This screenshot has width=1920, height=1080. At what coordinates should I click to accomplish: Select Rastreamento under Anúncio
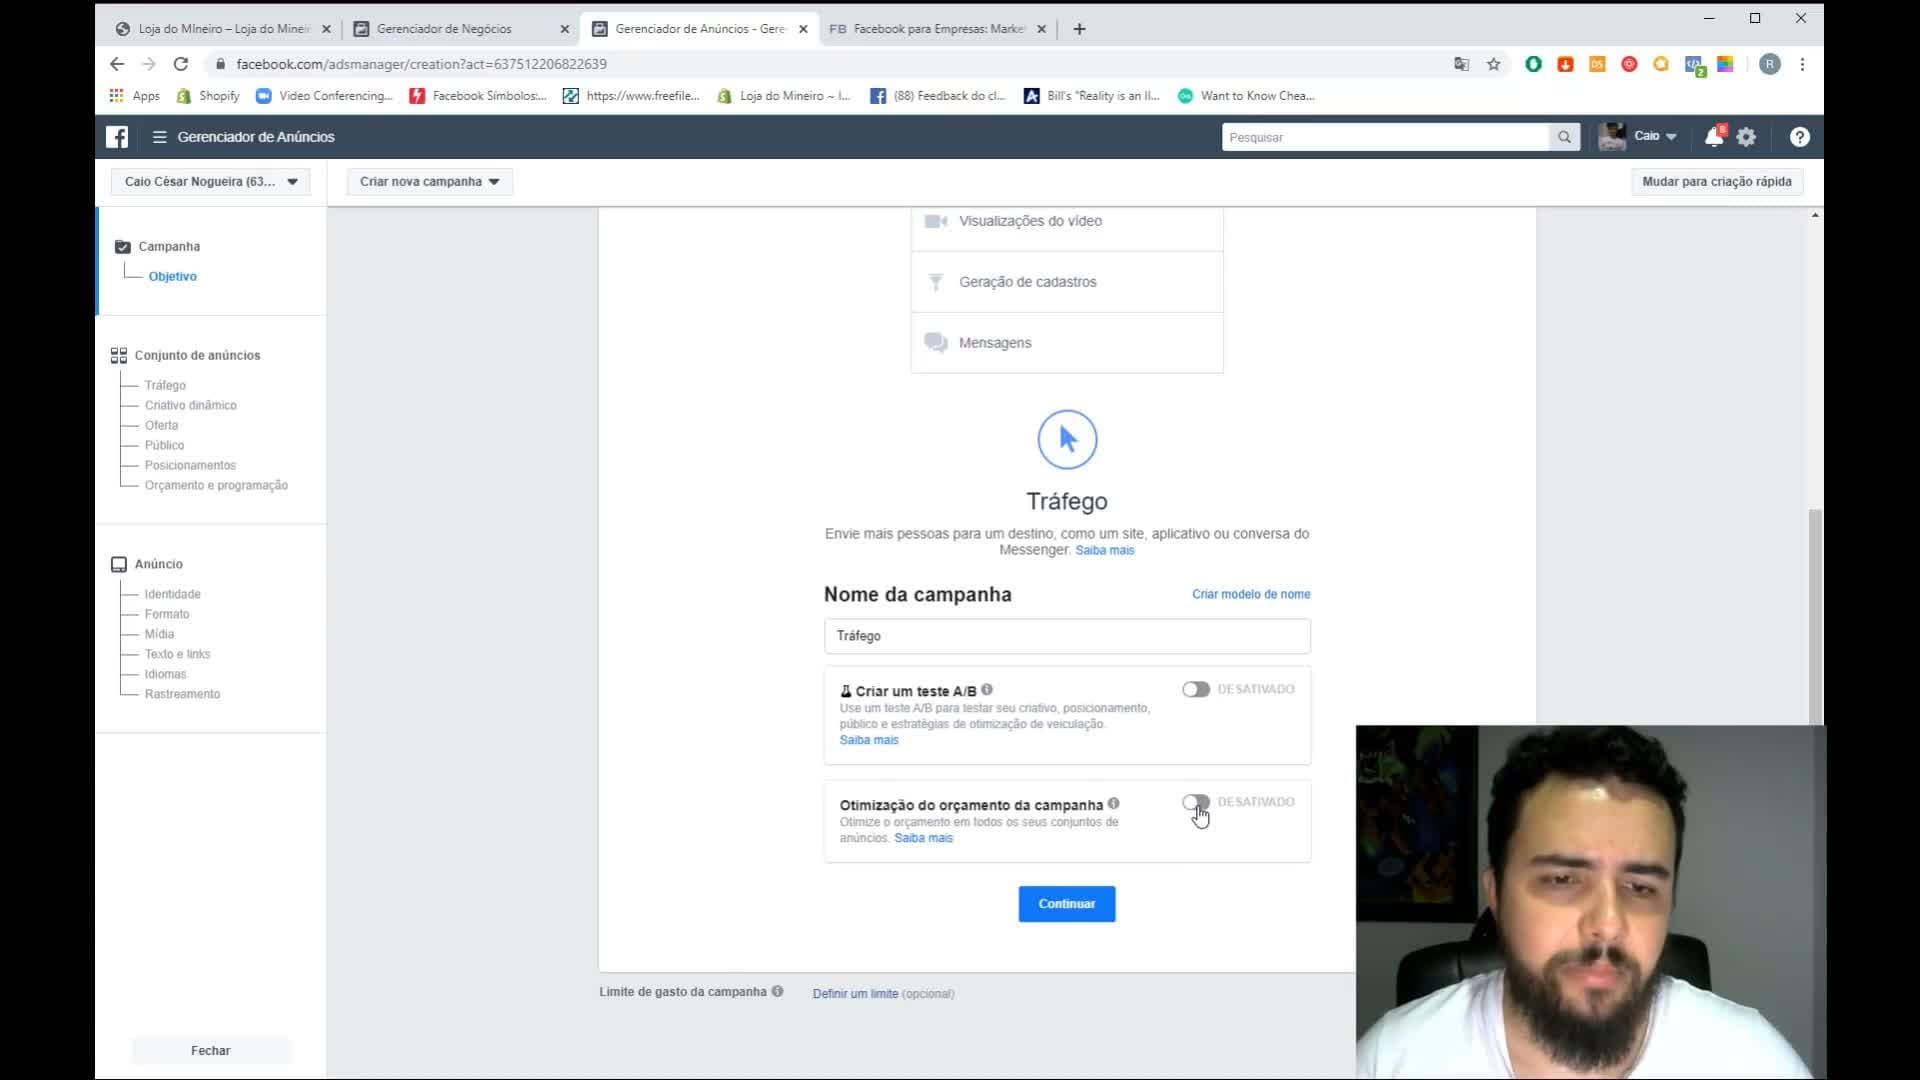pos(182,694)
